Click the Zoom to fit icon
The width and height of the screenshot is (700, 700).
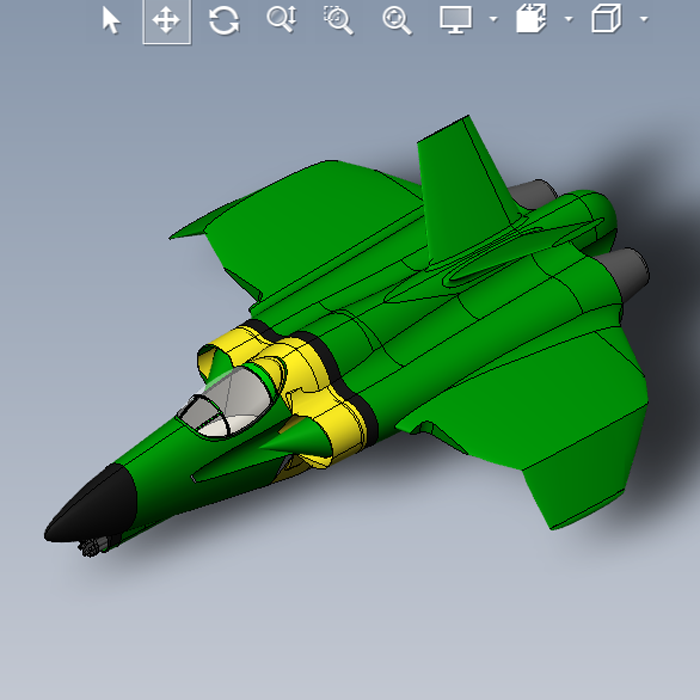click(397, 21)
